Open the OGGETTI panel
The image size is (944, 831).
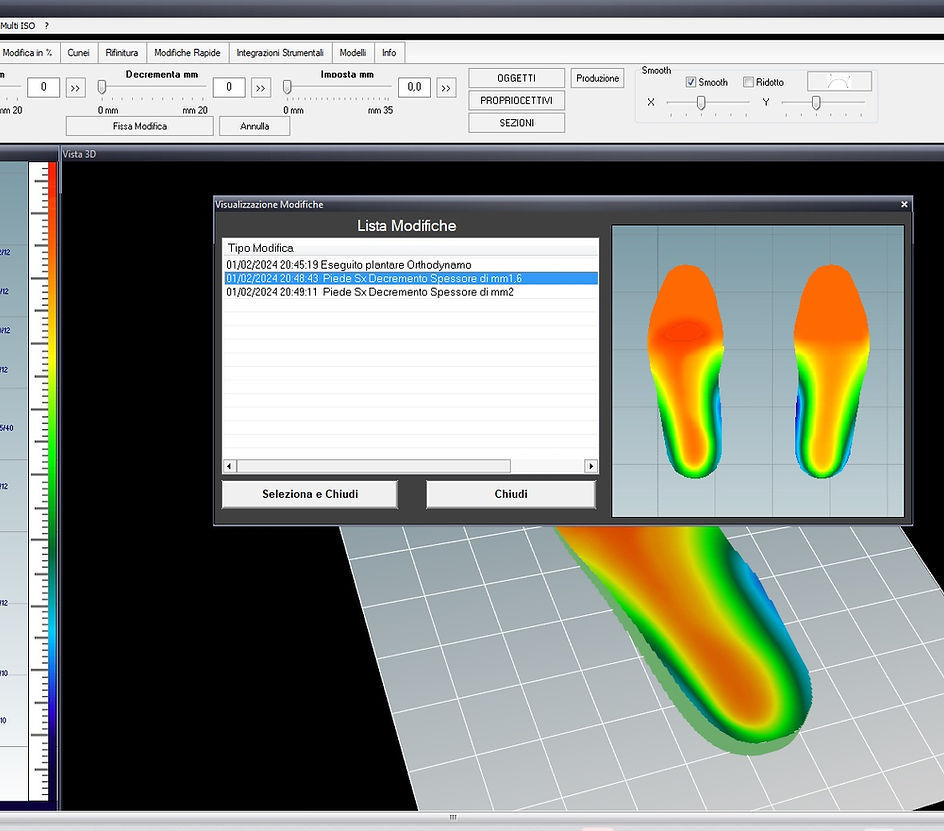pos(516,77)
